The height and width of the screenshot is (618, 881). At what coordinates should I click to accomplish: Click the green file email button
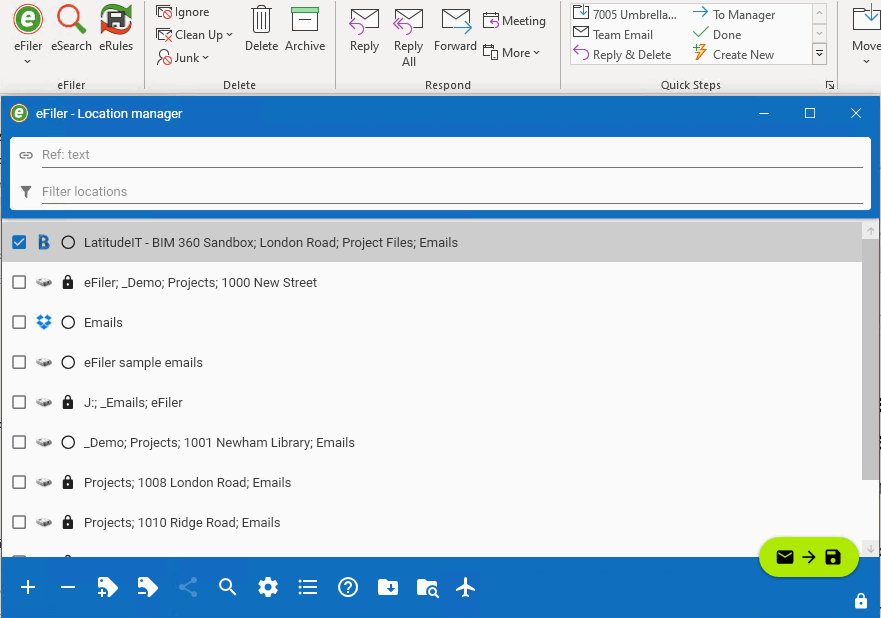click(x=809, y=557)
